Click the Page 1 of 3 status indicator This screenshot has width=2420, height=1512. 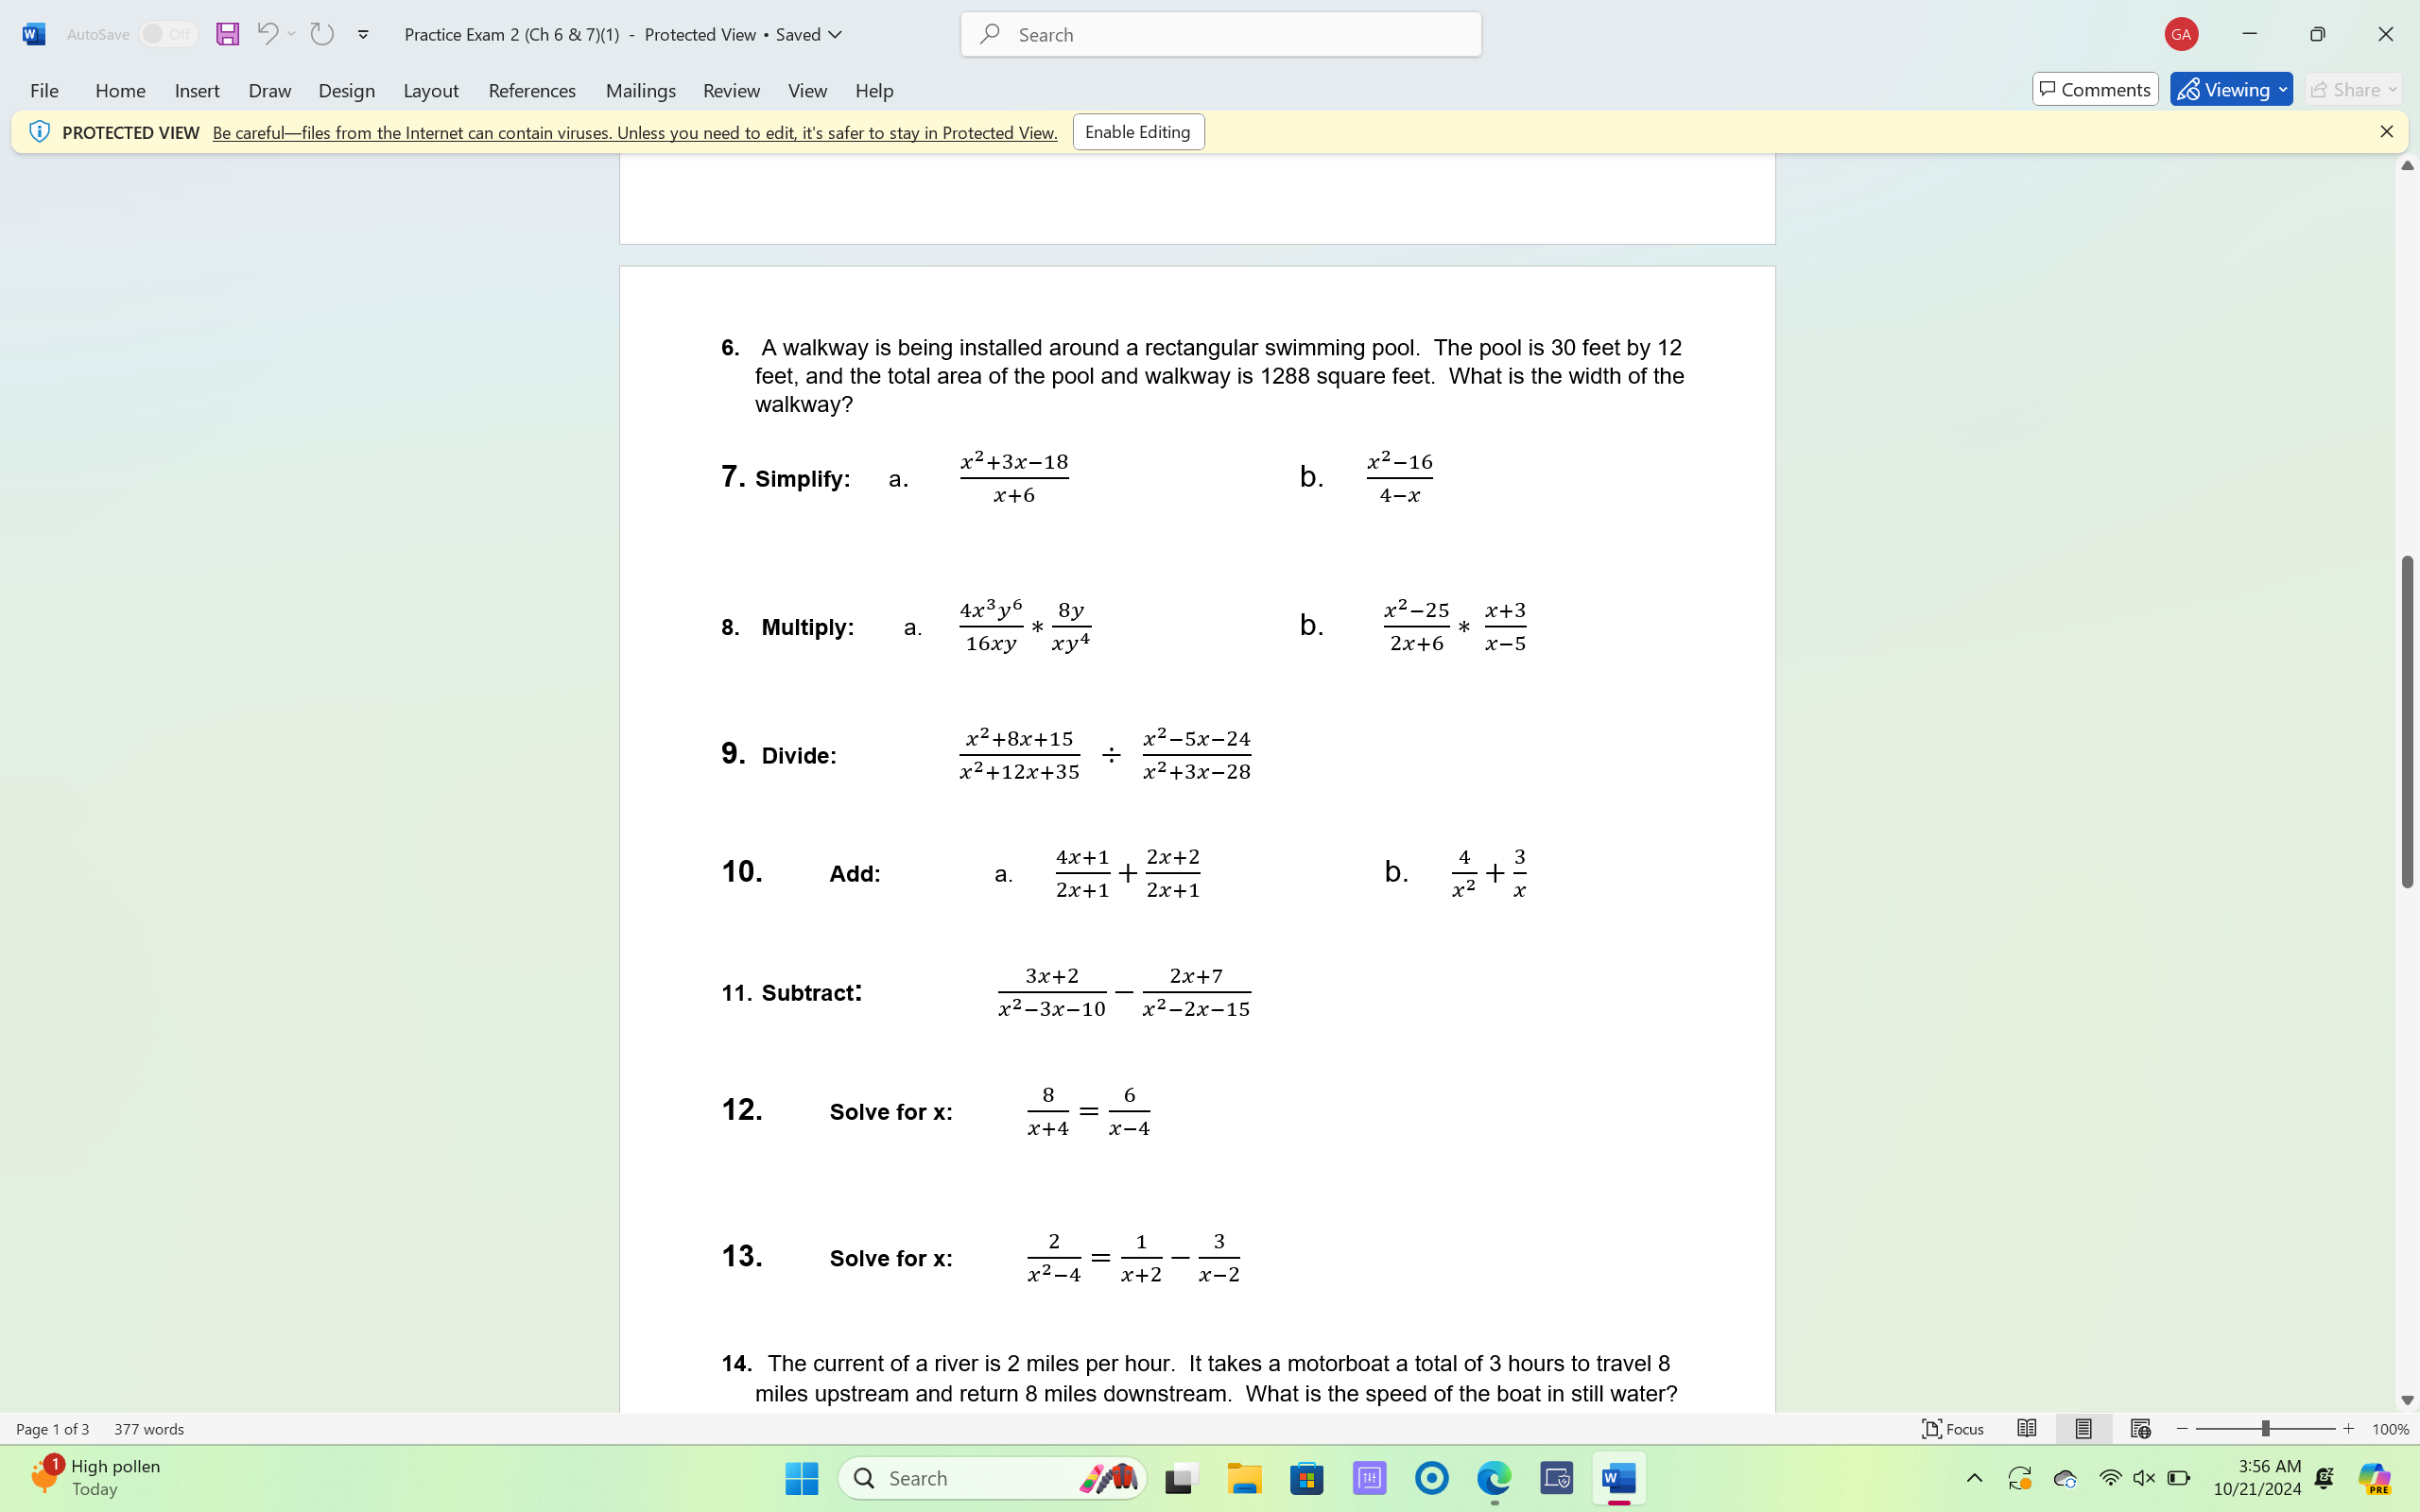coord(52,1429)
